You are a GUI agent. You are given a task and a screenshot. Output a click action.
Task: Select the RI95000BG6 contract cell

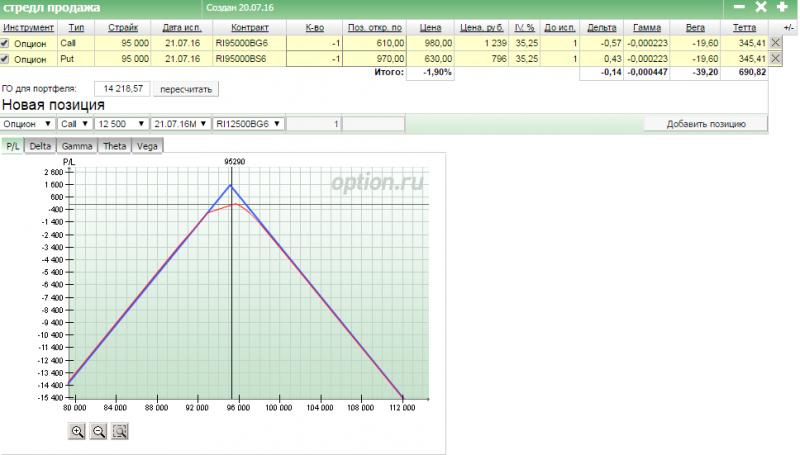coord(249,43)
